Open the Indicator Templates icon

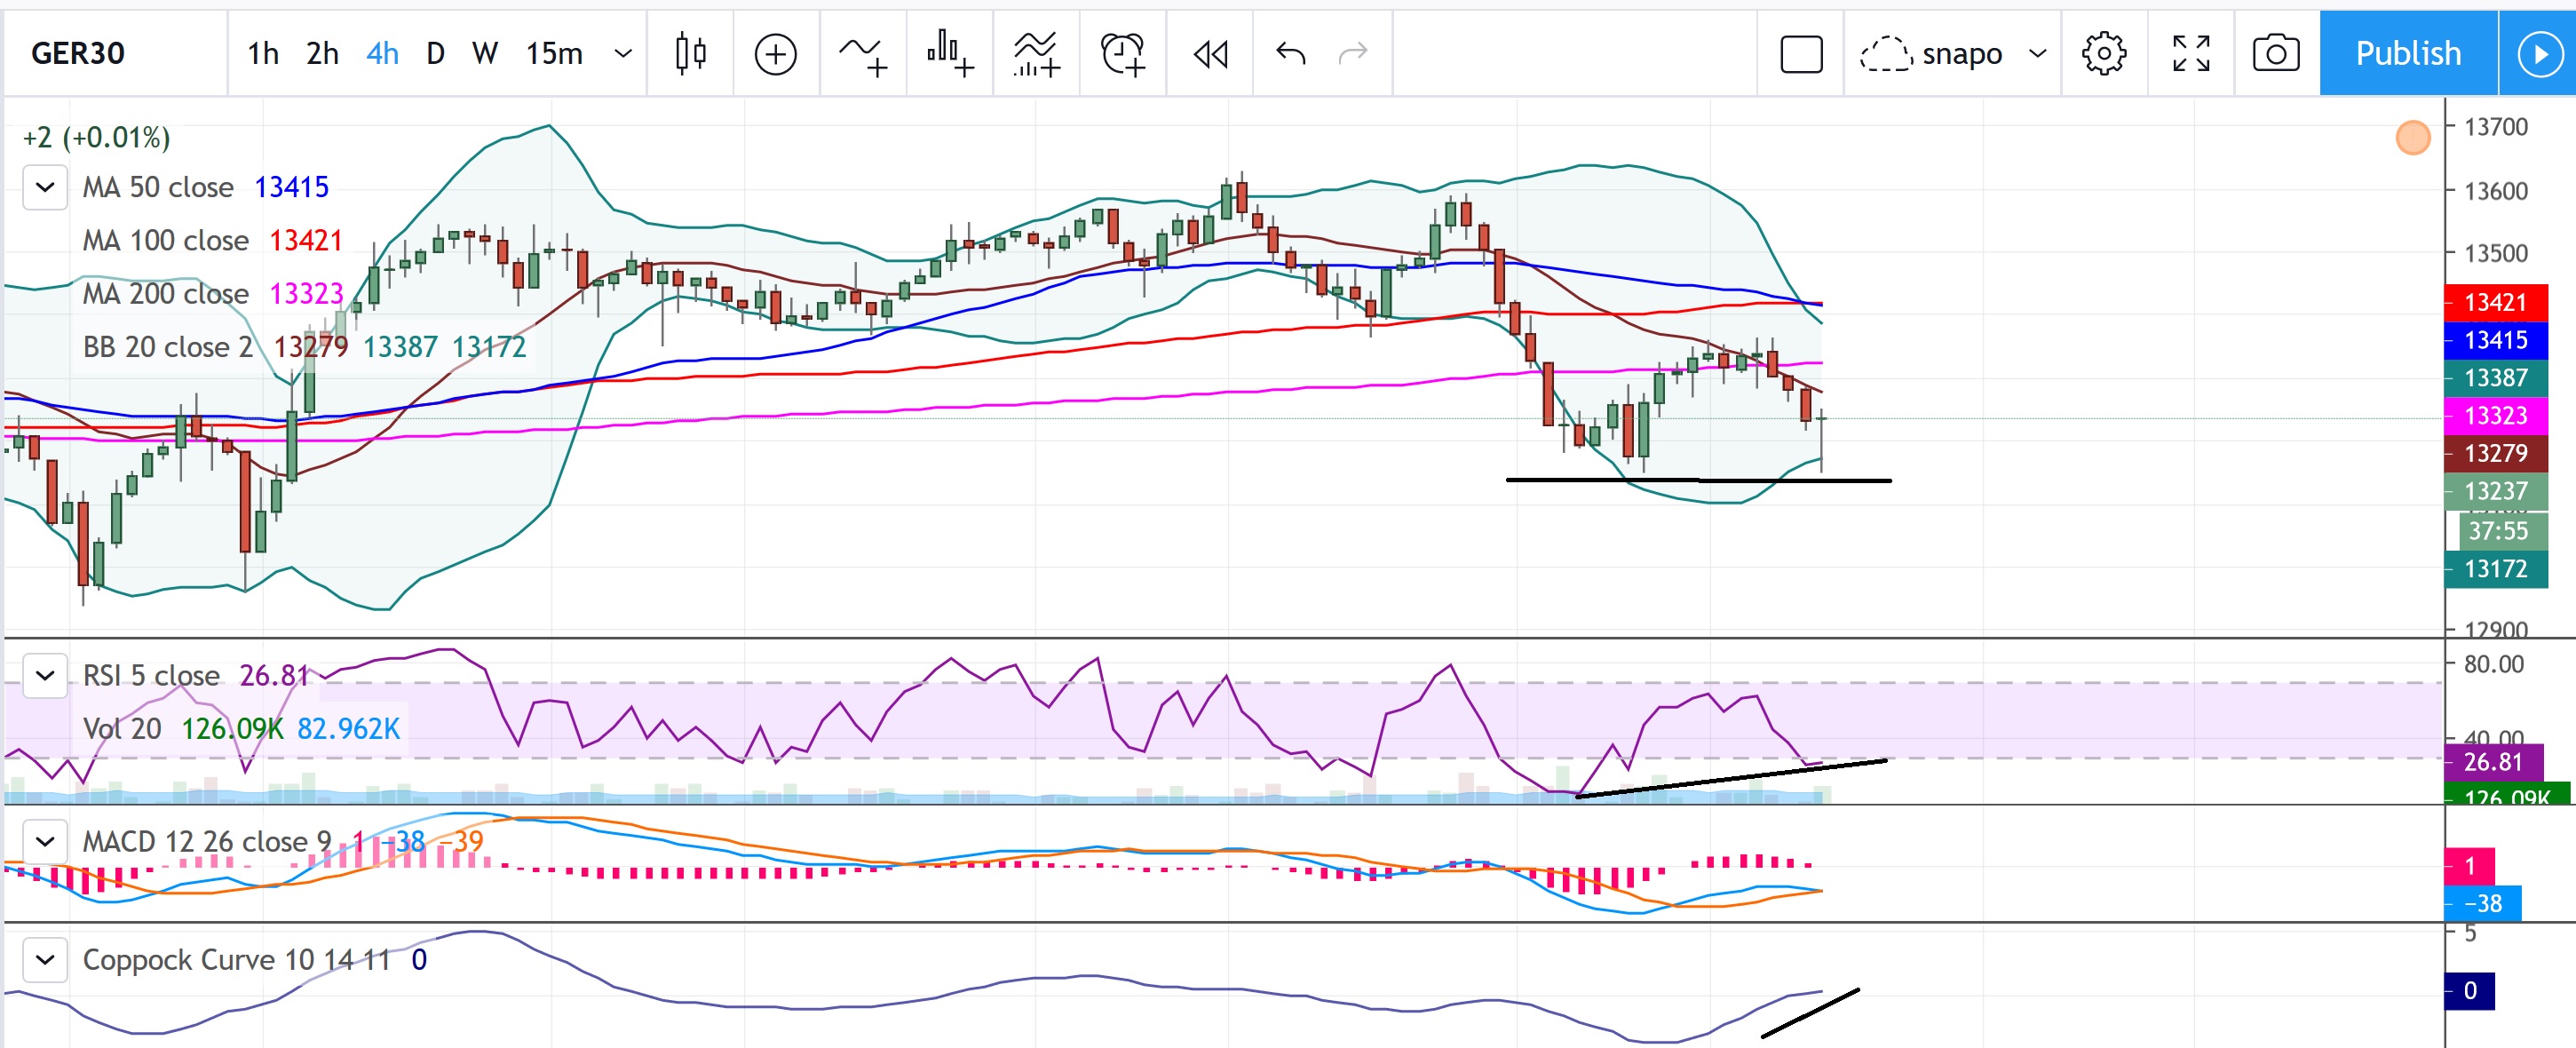coord(1036,53)
